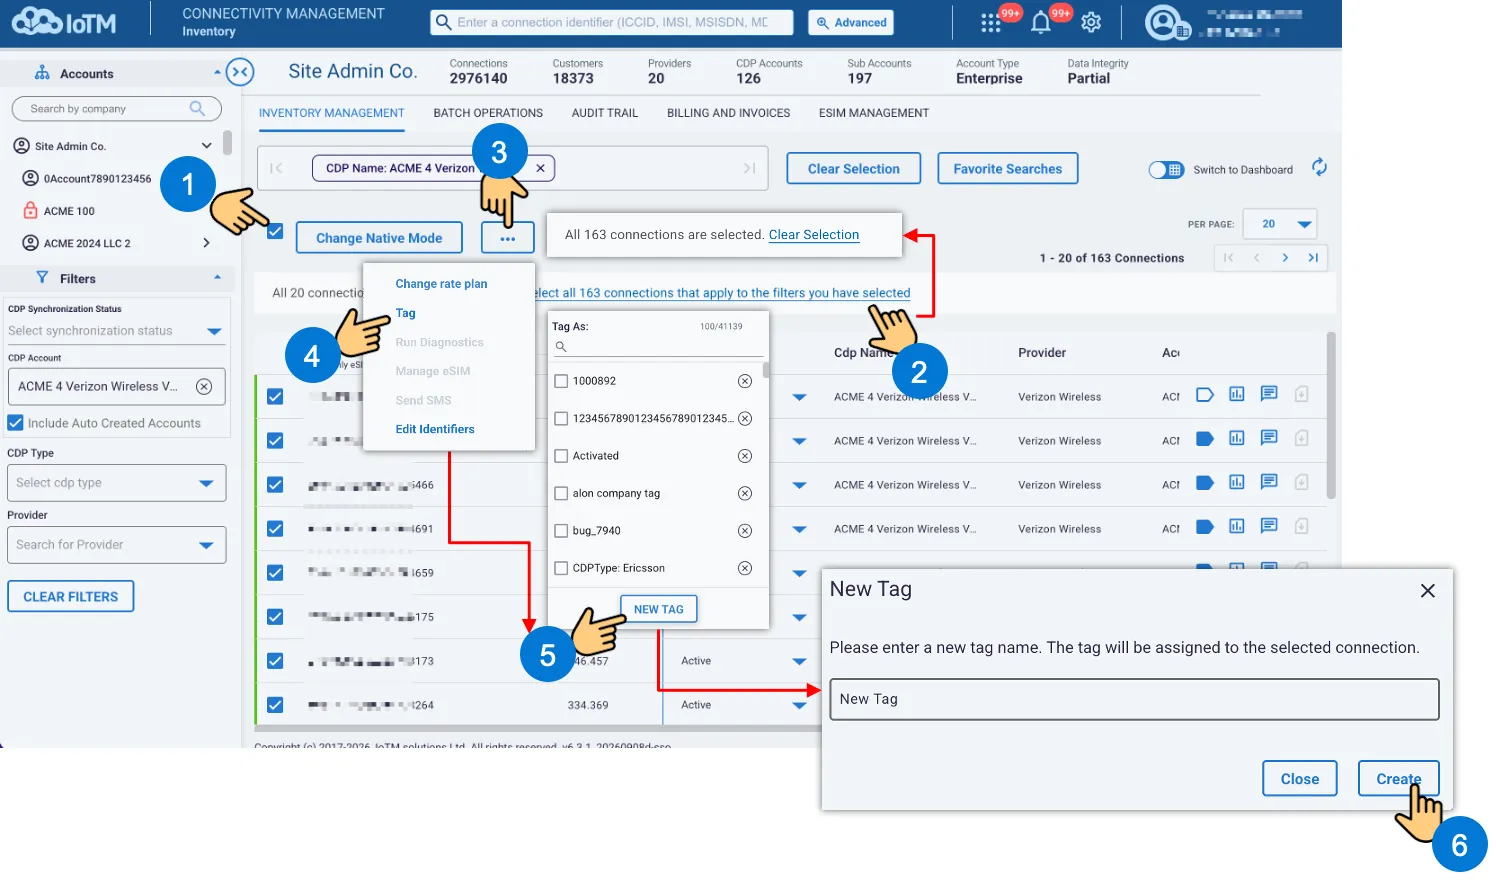Open the settings gear icon

point(1091,22)
